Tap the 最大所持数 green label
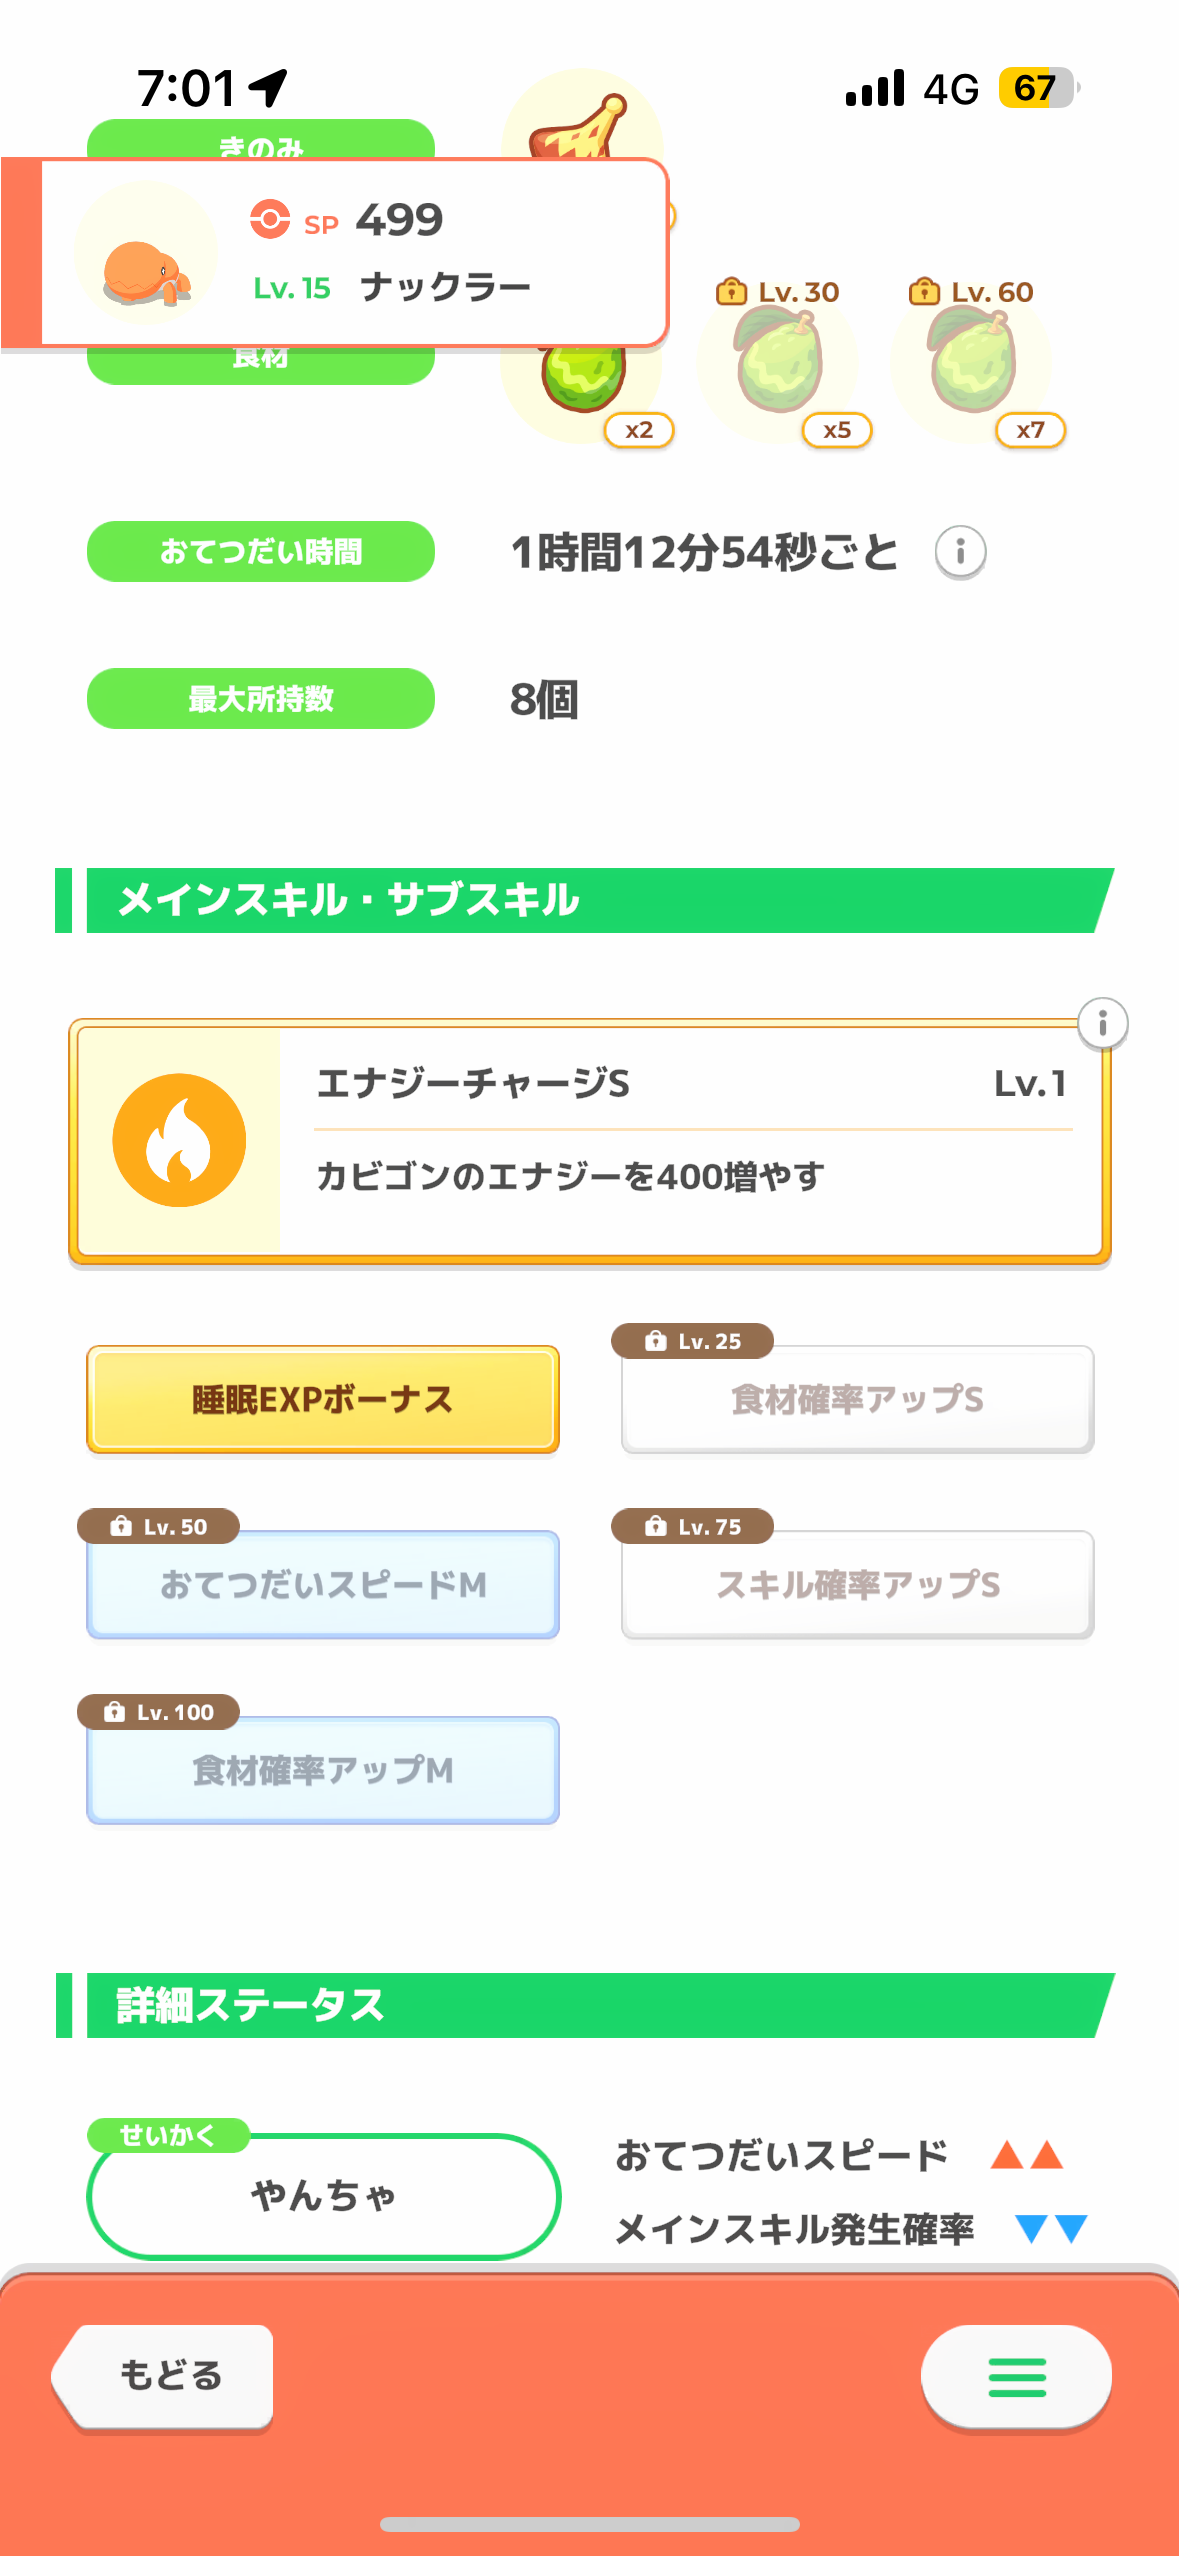 point(261,698)
